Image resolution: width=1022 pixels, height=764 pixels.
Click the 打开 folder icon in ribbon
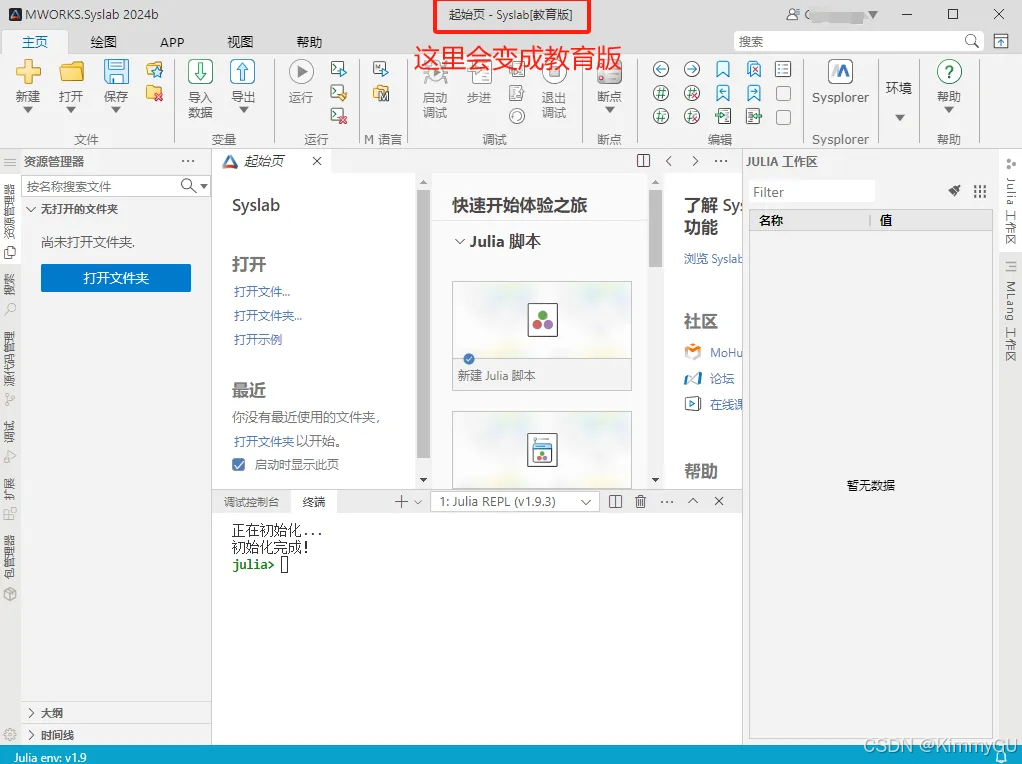pyautogui.click(x=71, y=72)
